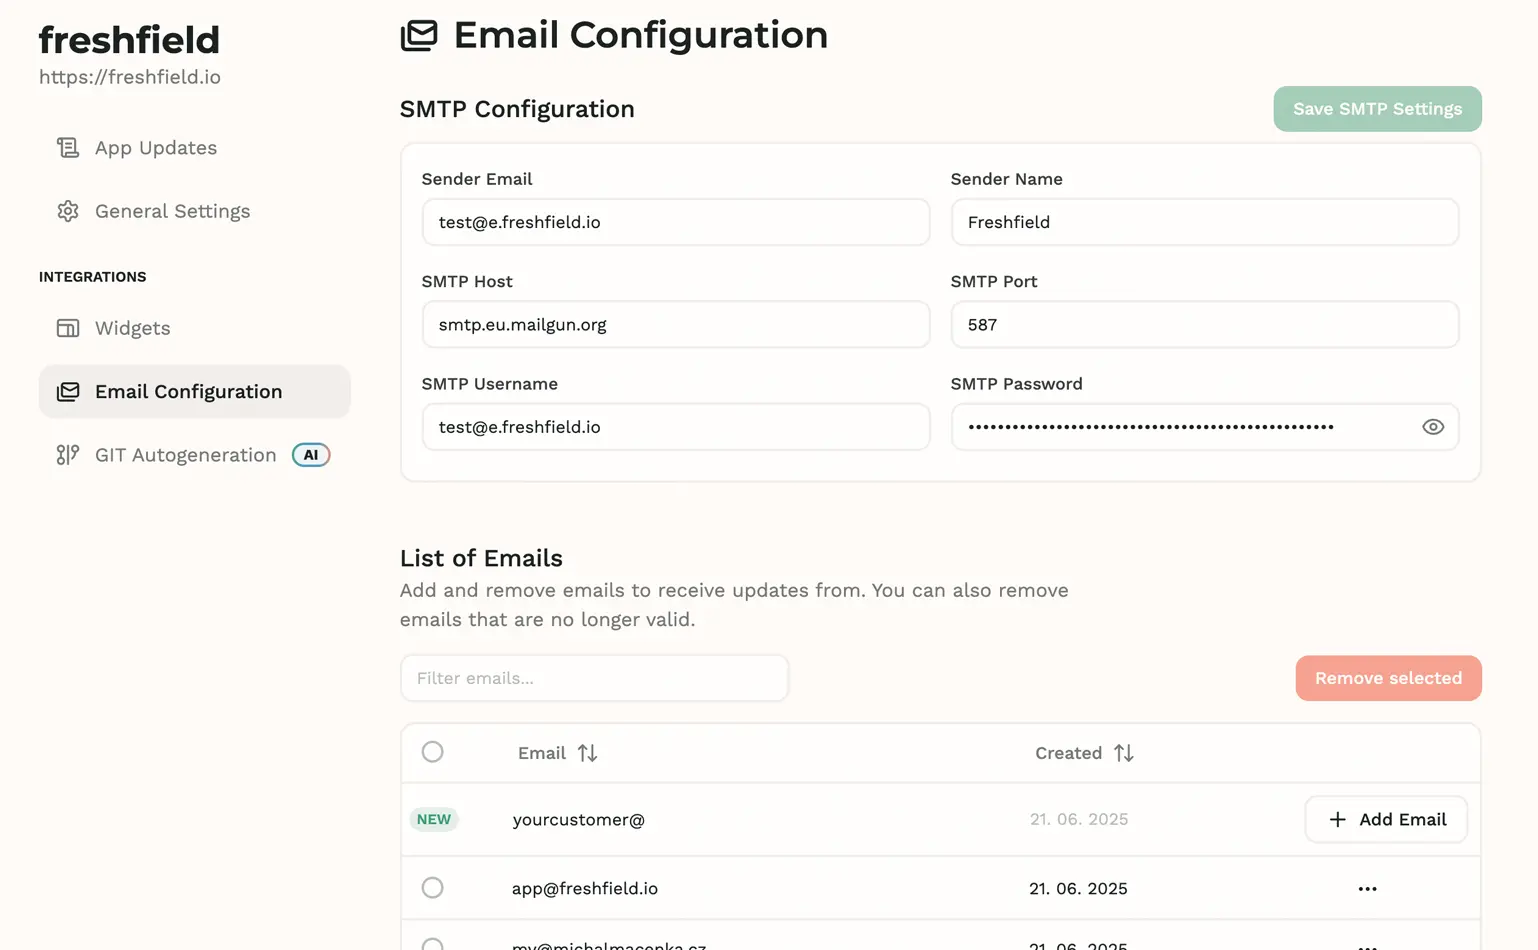Open General Settings page

pos(195,211)
